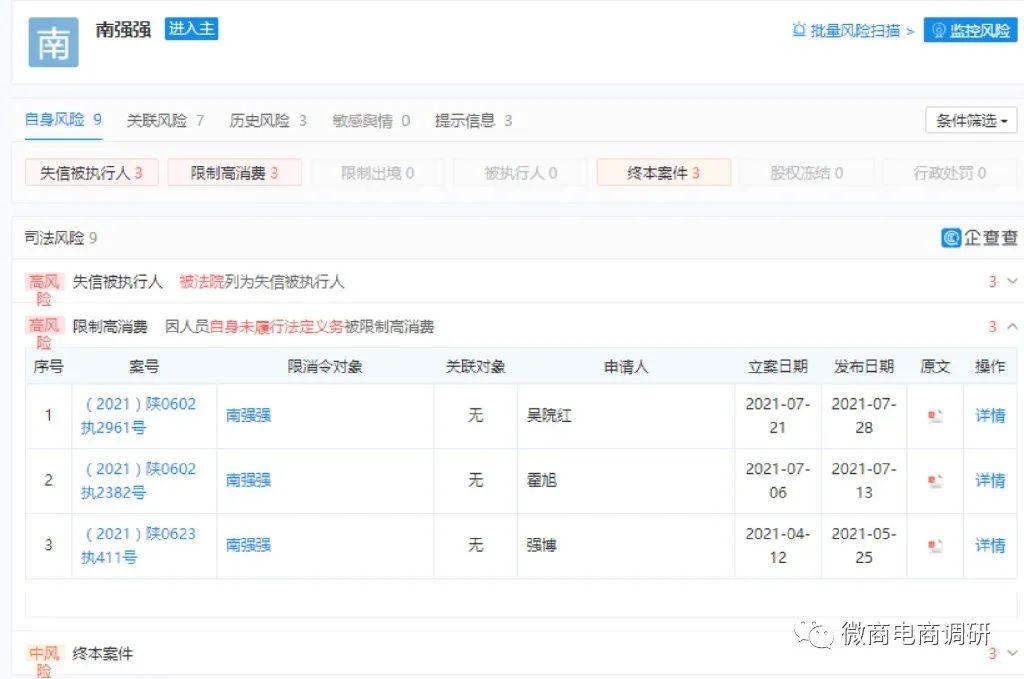Open the 条件筛选 filter dropdown

(x=969, y=119)
